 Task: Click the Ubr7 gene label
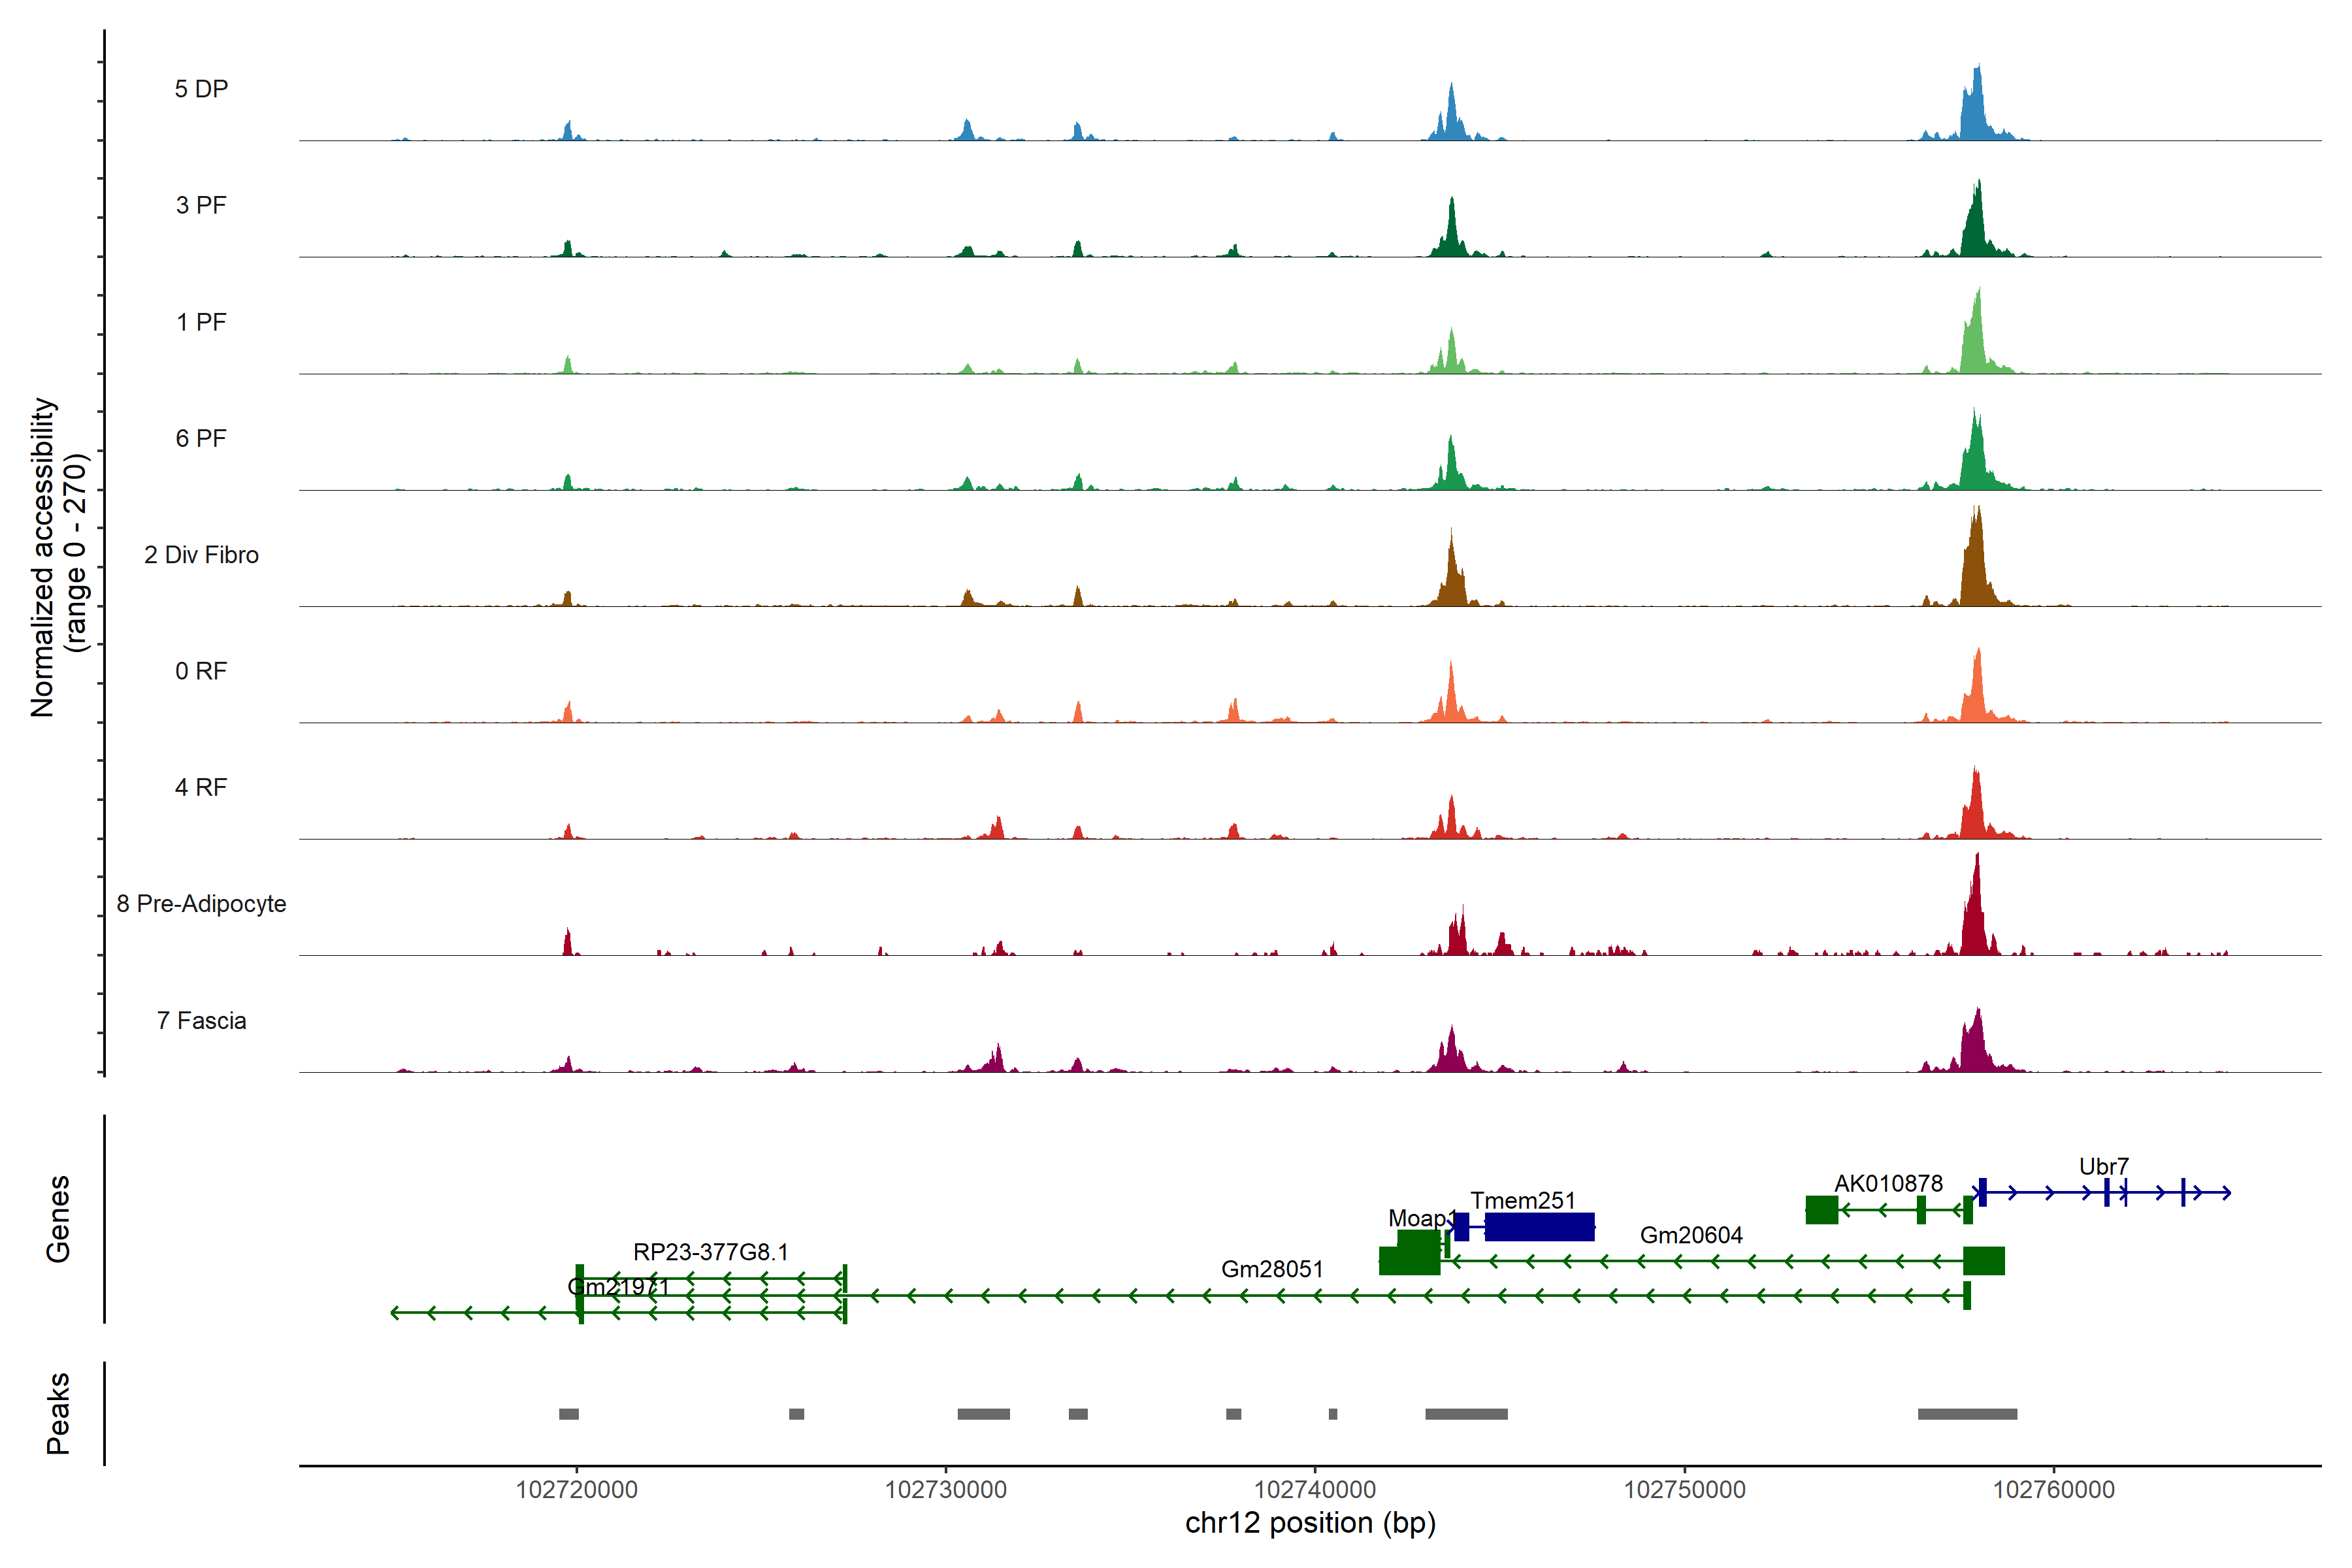(2103, 1166)
